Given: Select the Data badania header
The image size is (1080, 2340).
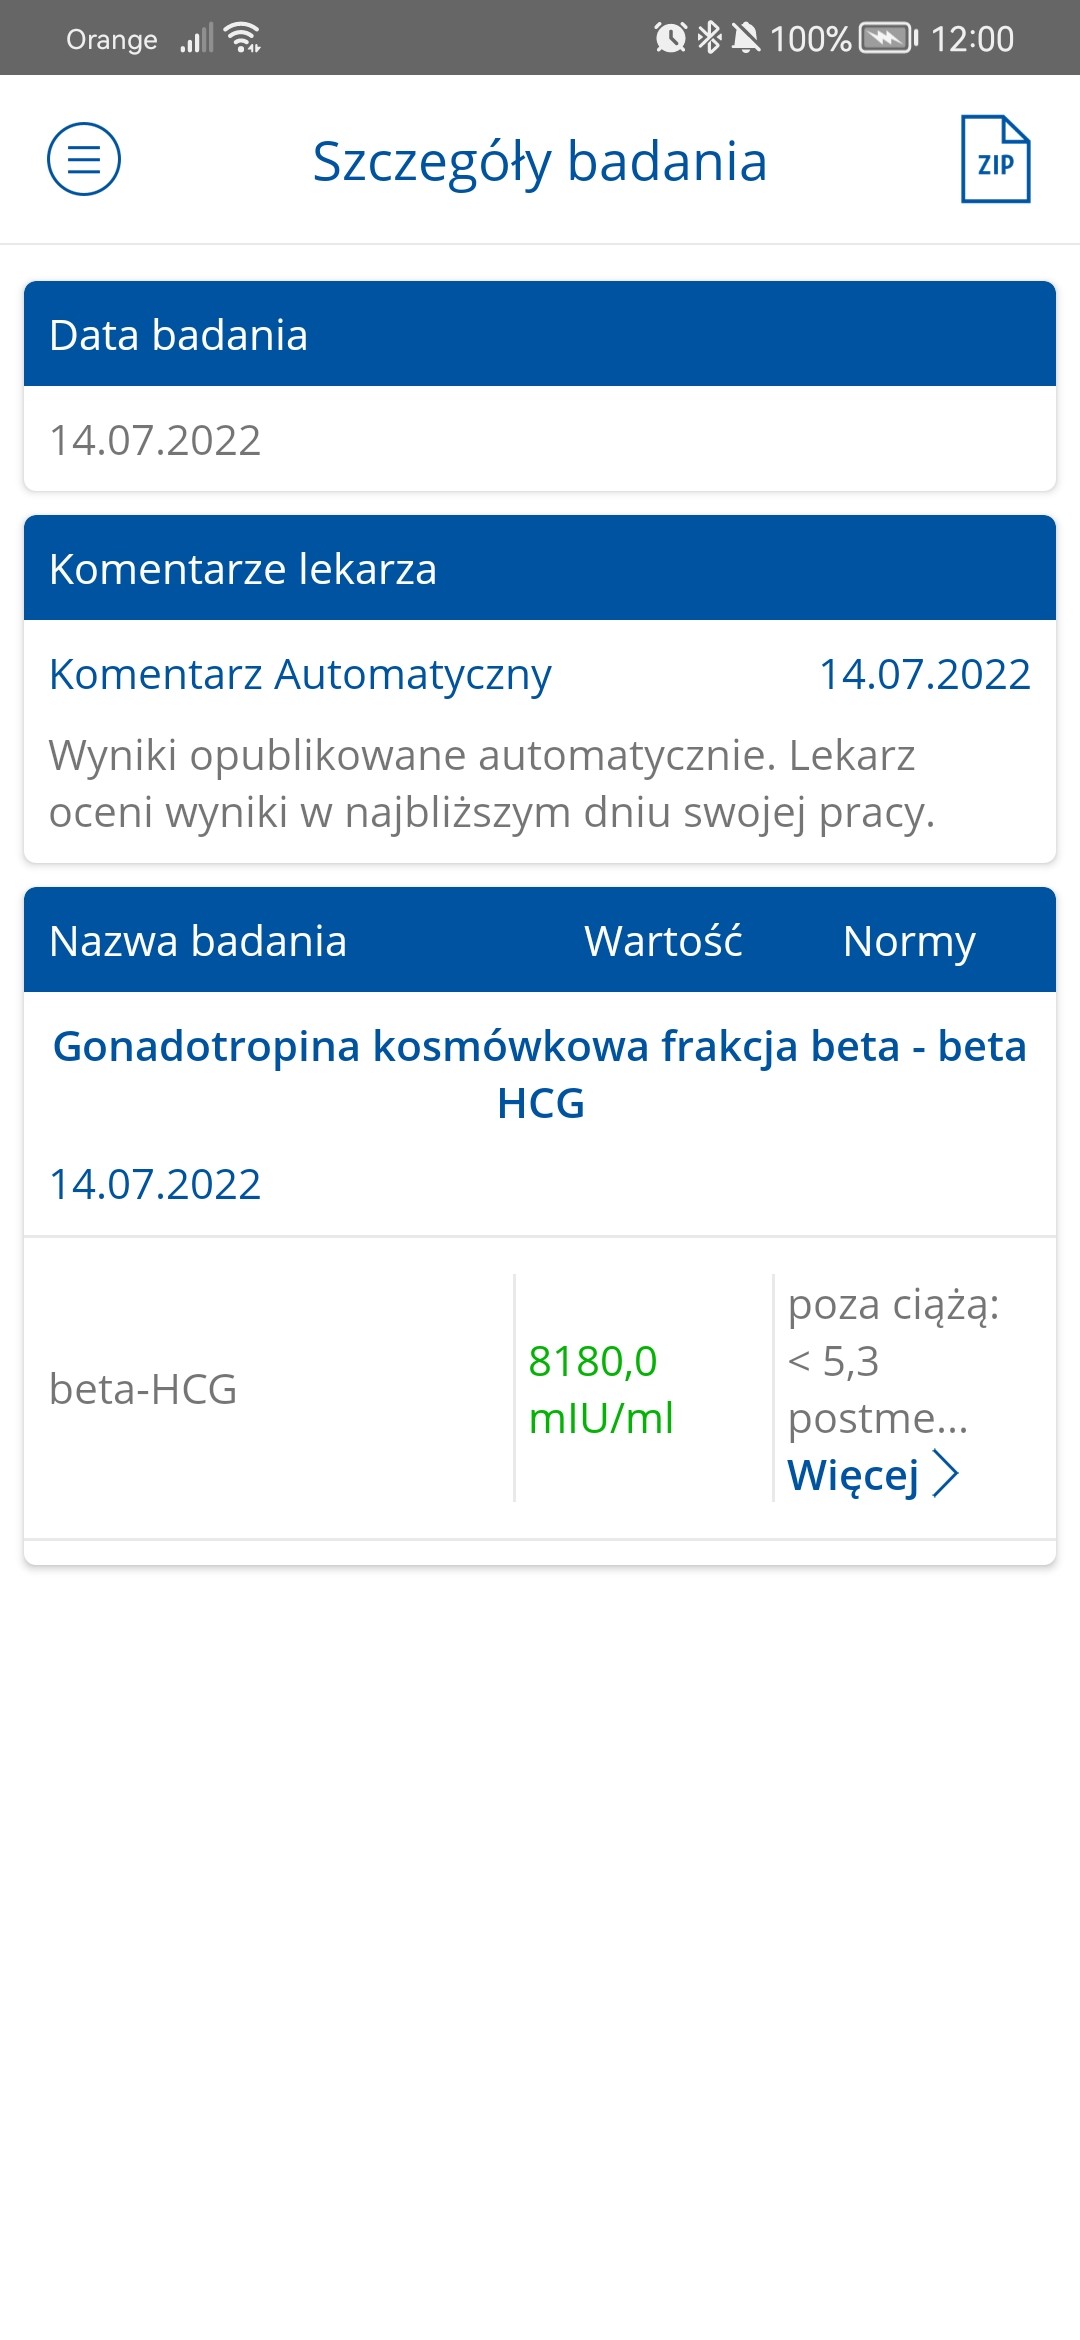Looking at the screenshot, I should 540,335.
